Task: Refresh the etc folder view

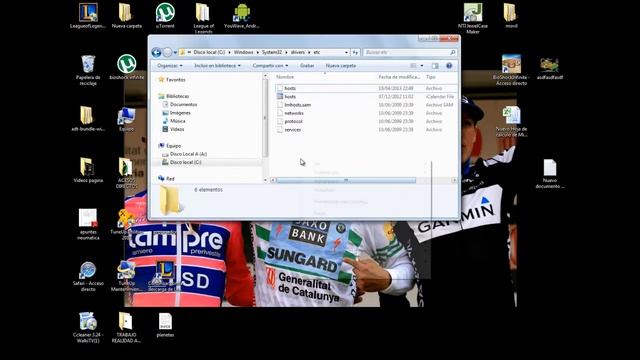Action: (x=355, y=52)
